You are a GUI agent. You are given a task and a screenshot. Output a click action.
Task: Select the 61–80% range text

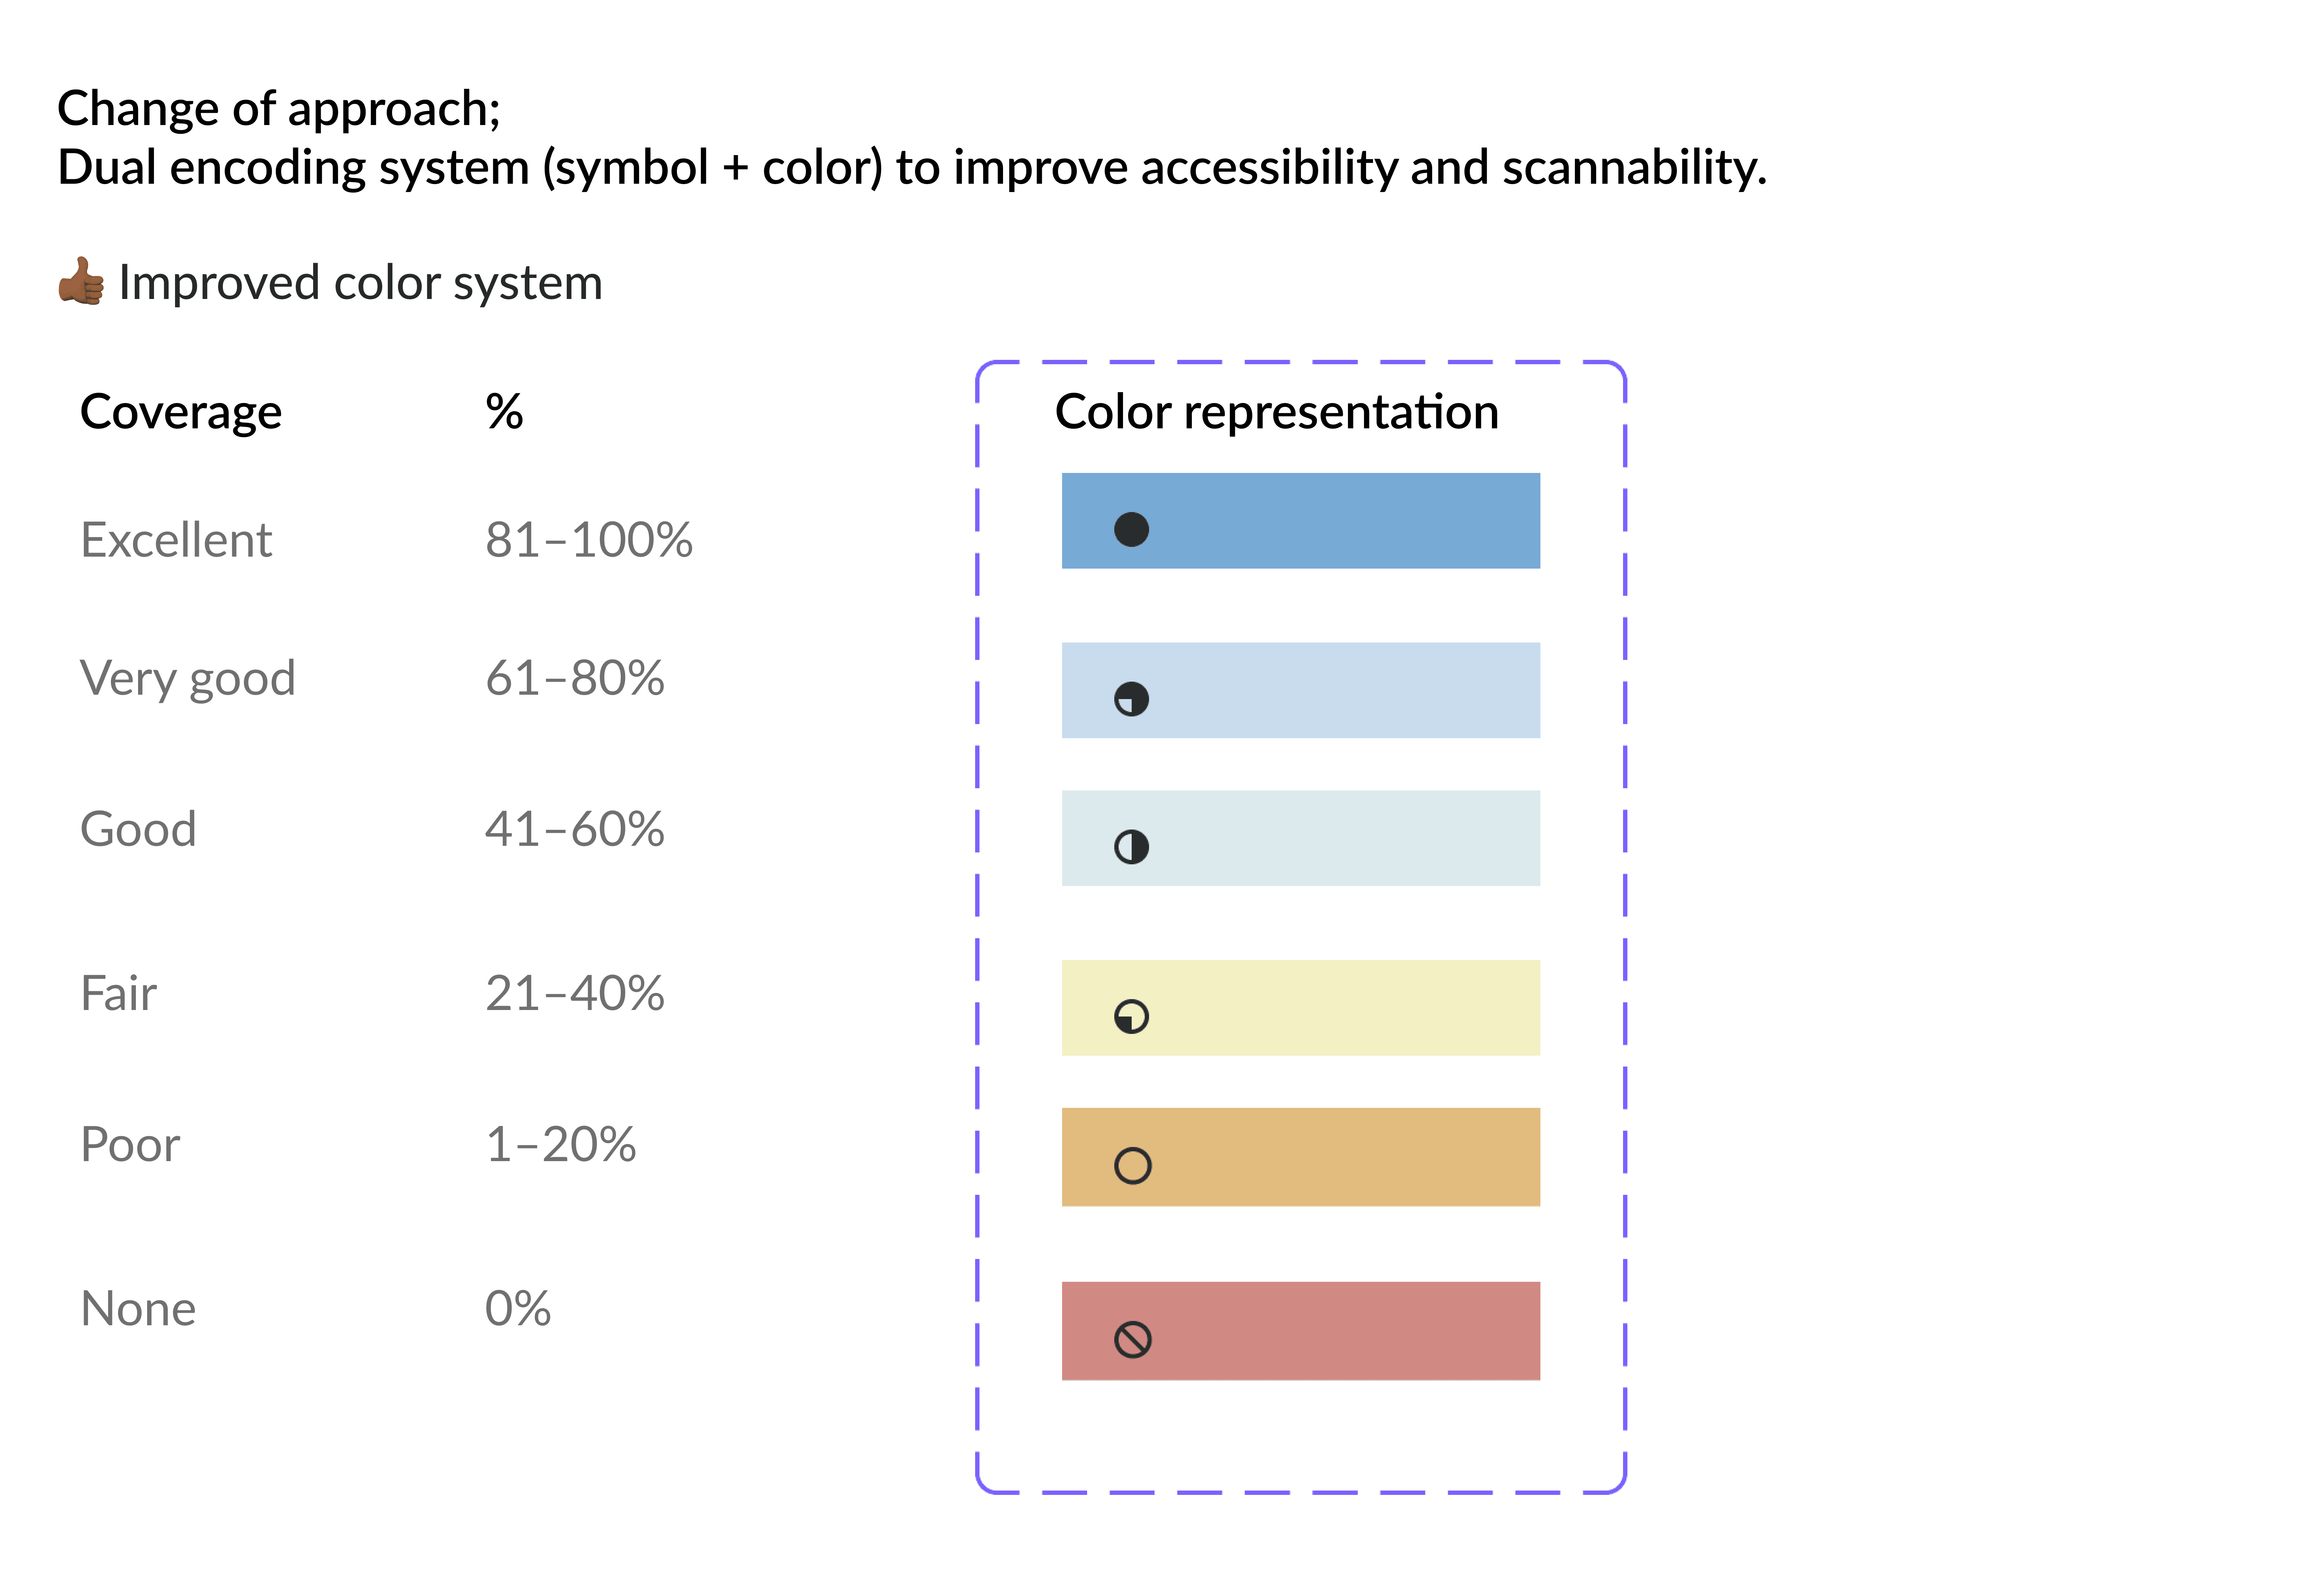(x=575, y=678)
